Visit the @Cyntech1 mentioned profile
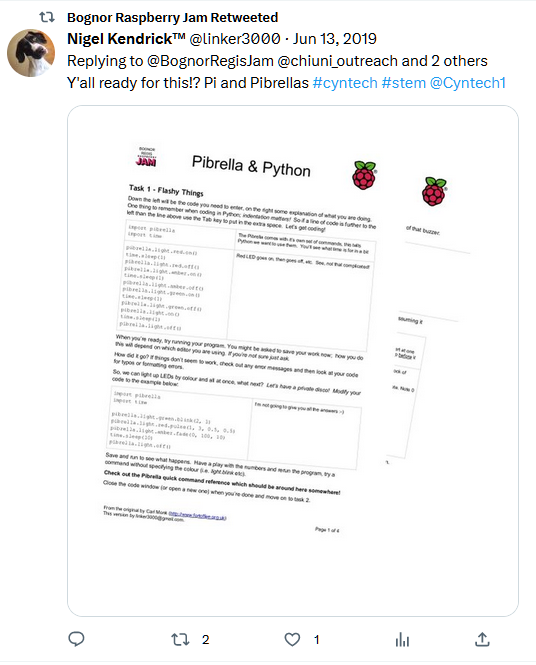This screenshot has height=665, width=536. tap(468, 83)
